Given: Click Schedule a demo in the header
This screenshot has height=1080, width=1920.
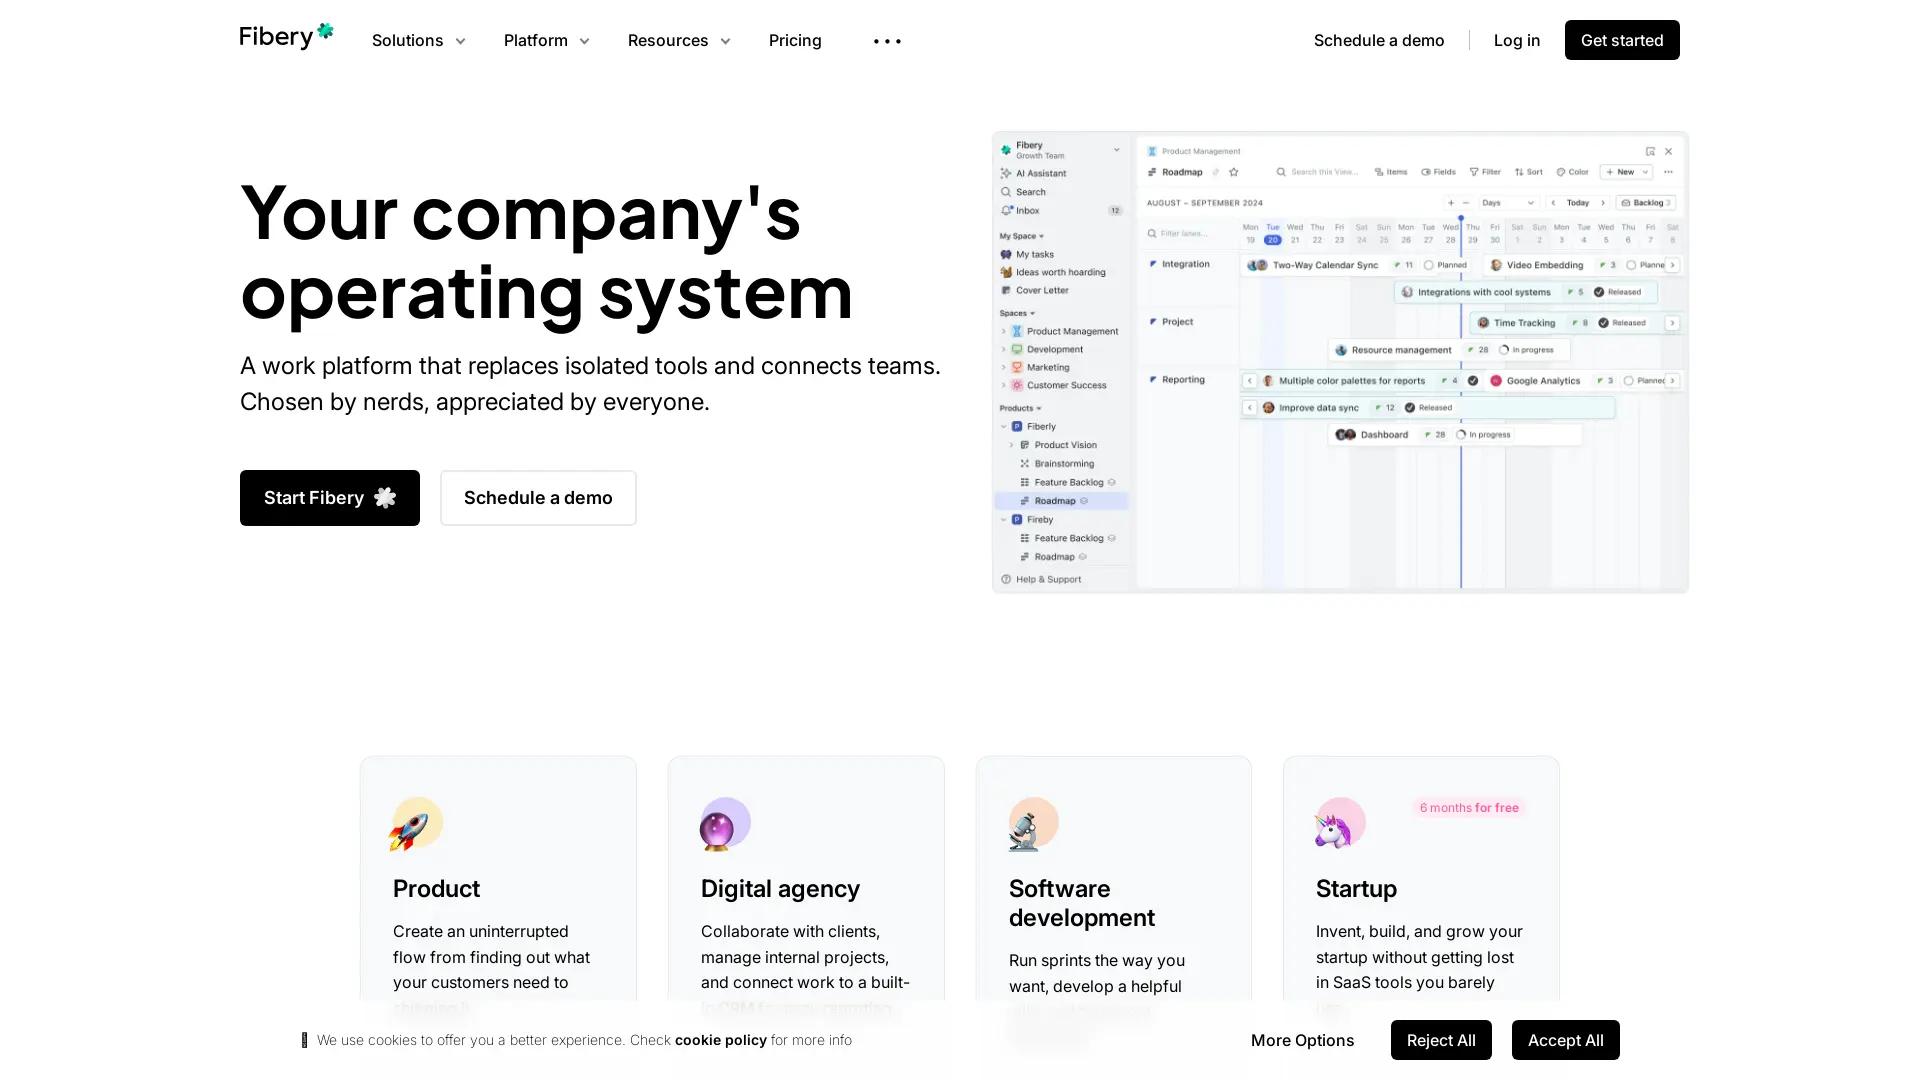Looking at the screenshot, I should tap(1378, 41).
